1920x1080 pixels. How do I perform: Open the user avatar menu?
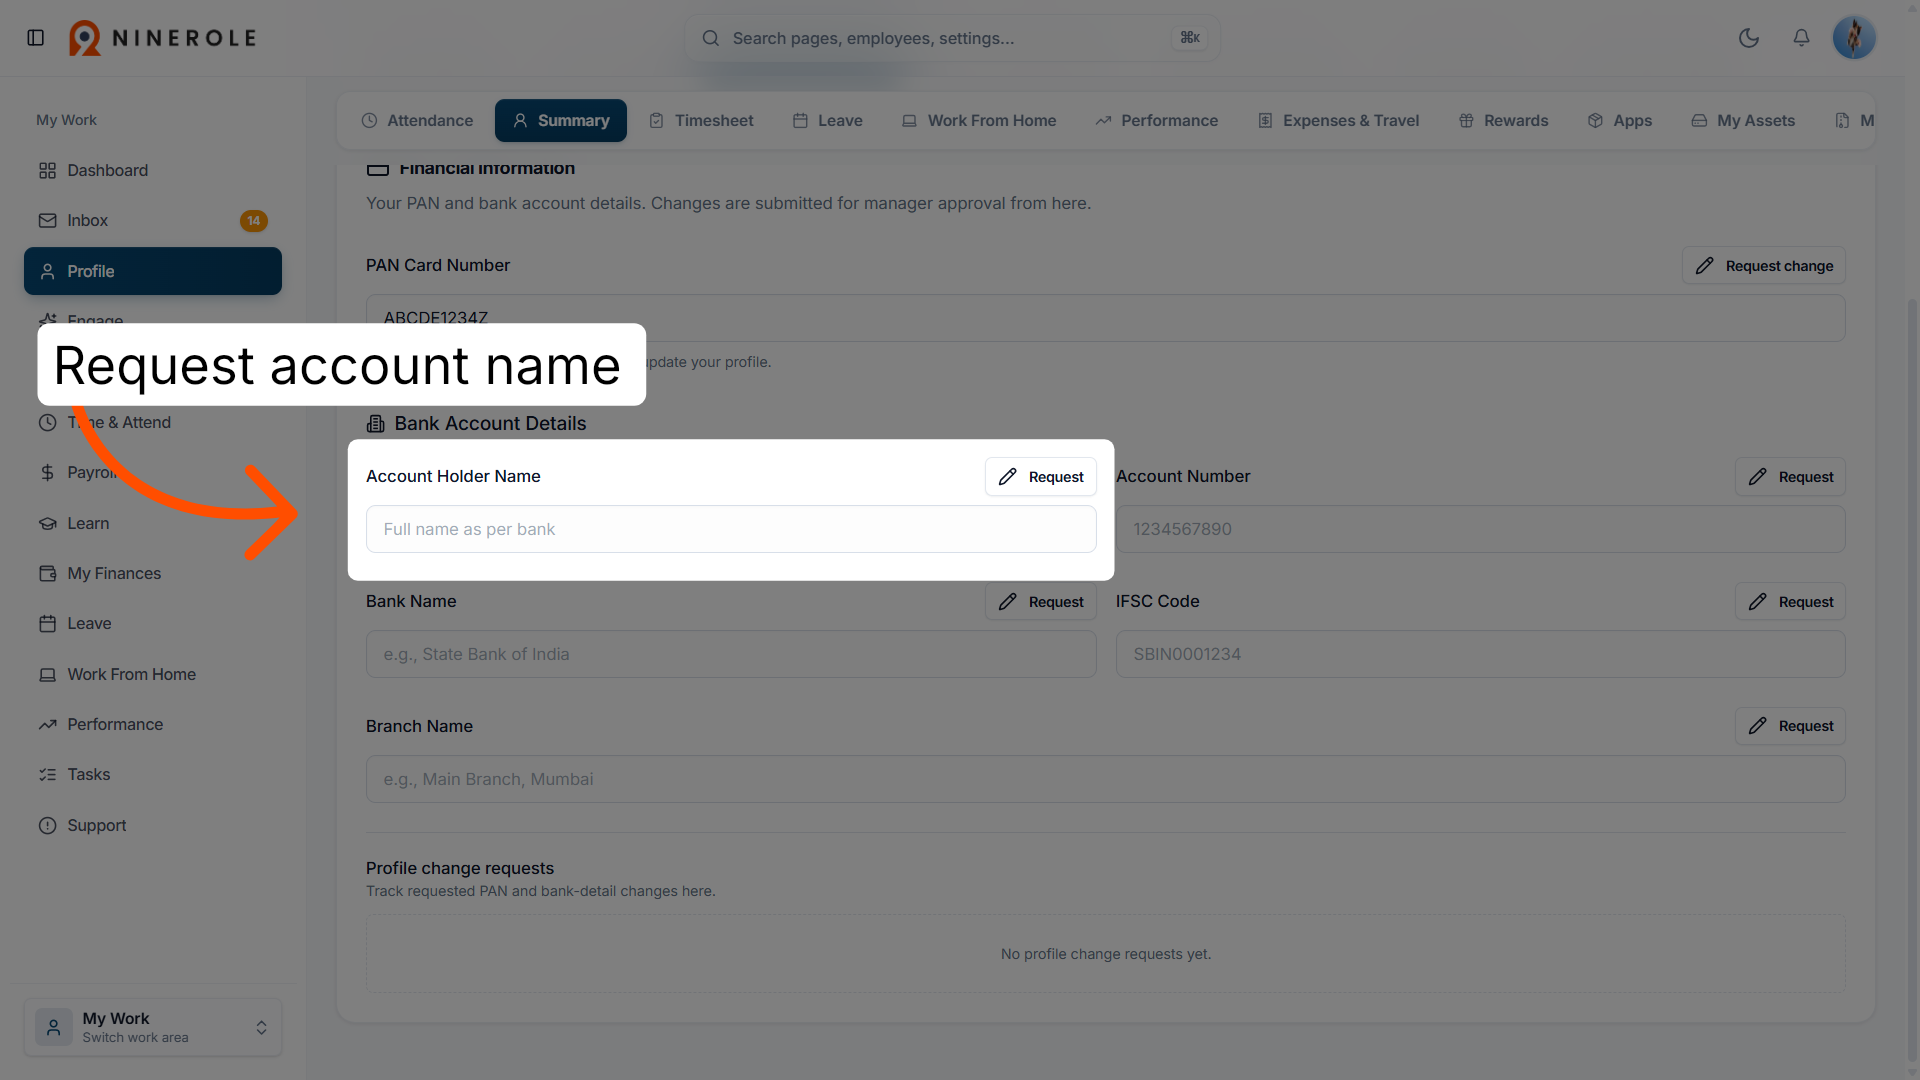tap(1854, 38)
